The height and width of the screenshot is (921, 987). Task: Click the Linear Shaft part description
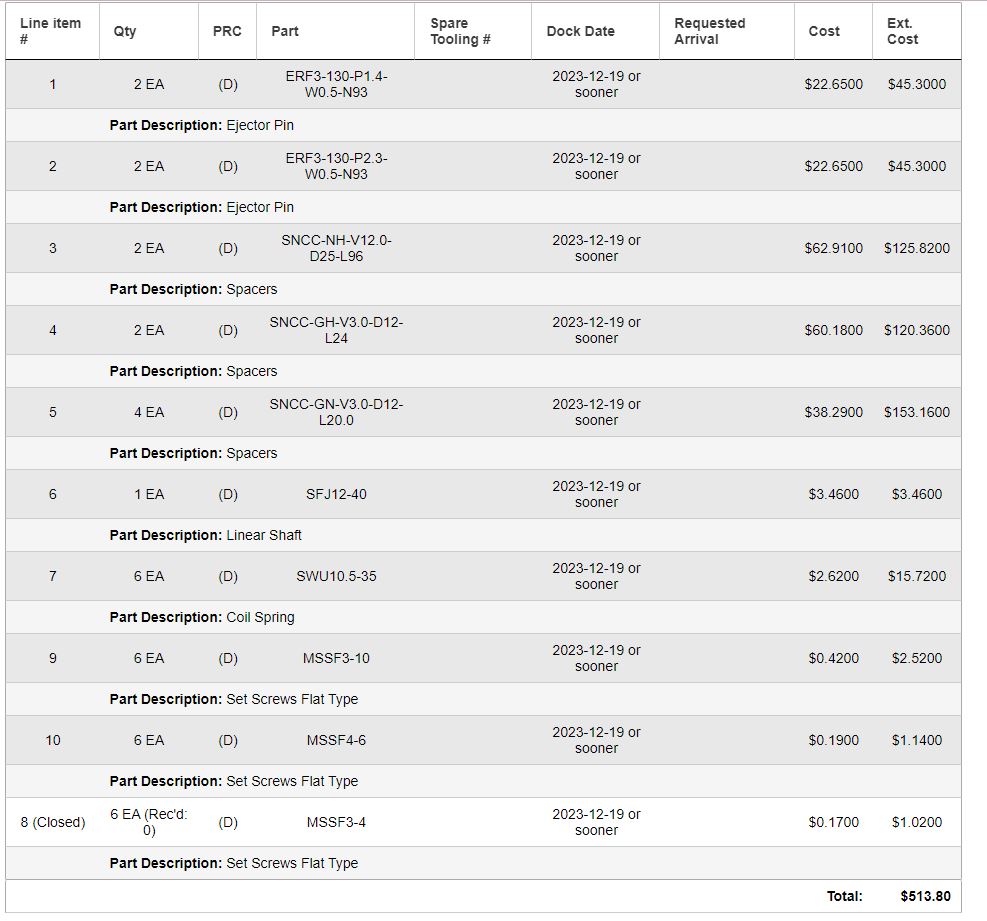[x=264, y=535]
